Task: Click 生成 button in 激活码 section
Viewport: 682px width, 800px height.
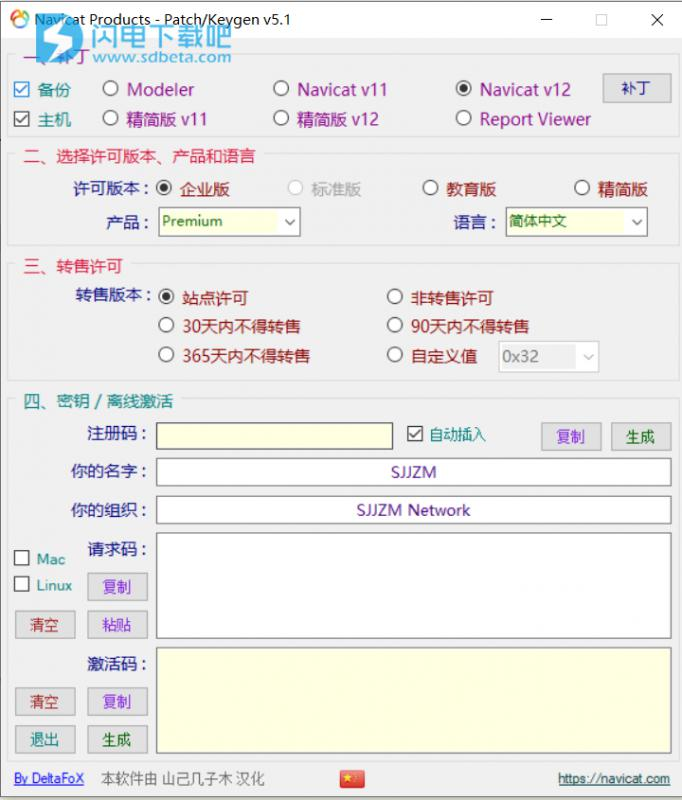Action: 117,739
